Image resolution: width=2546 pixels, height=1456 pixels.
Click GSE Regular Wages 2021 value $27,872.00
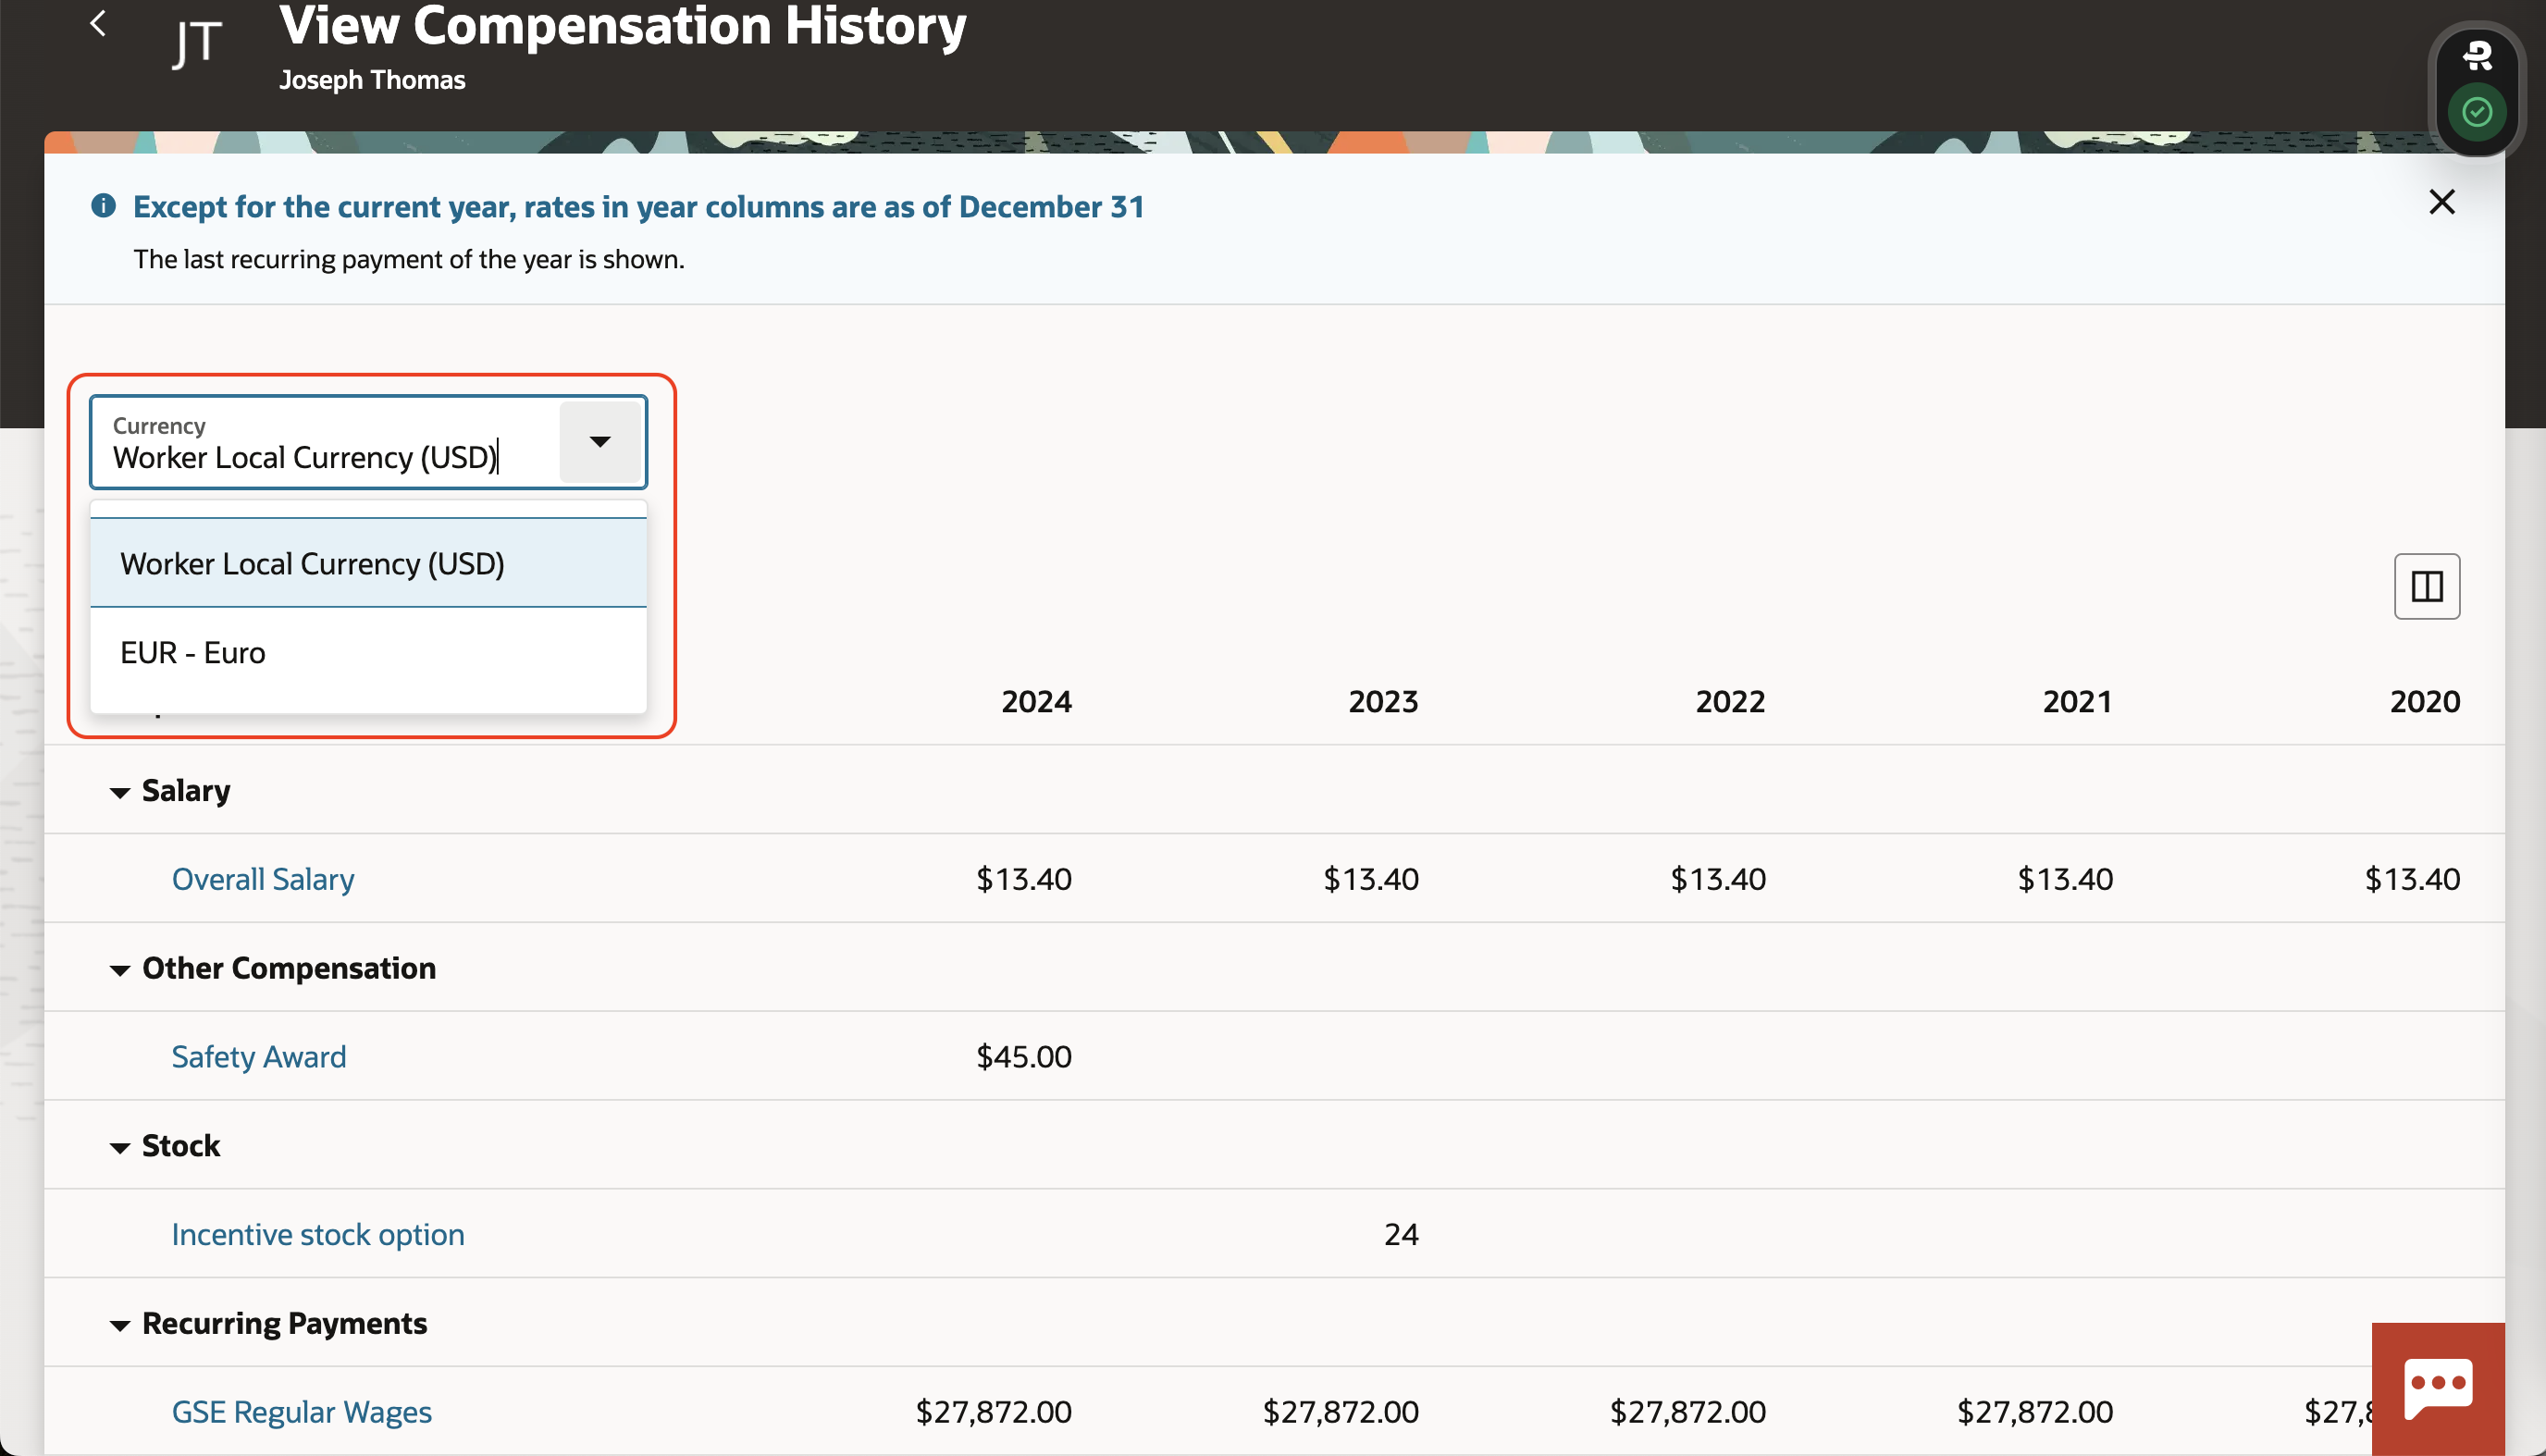click(x=2035, y=1411)
